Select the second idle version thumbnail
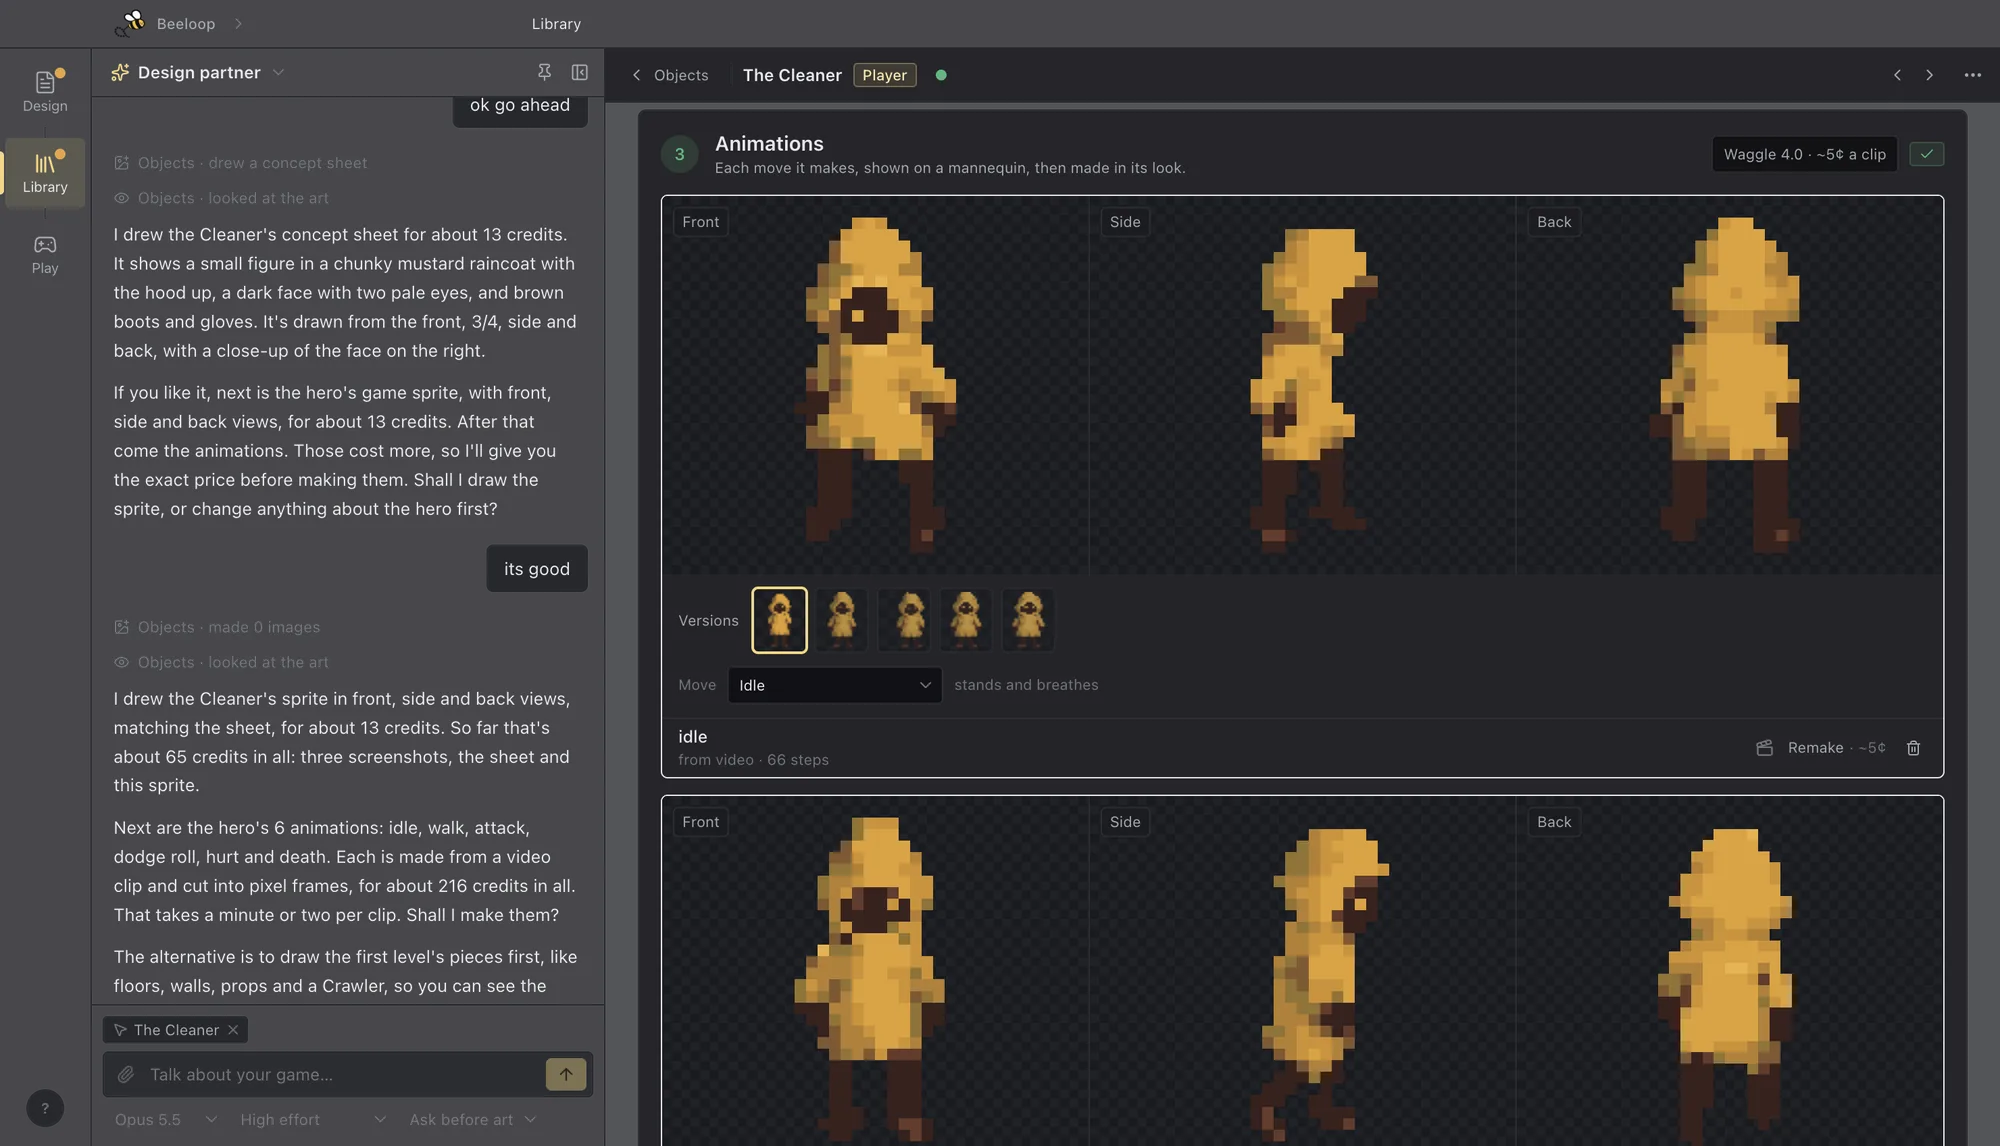Screen dimensions: 2000x1146 coord(841,620)
